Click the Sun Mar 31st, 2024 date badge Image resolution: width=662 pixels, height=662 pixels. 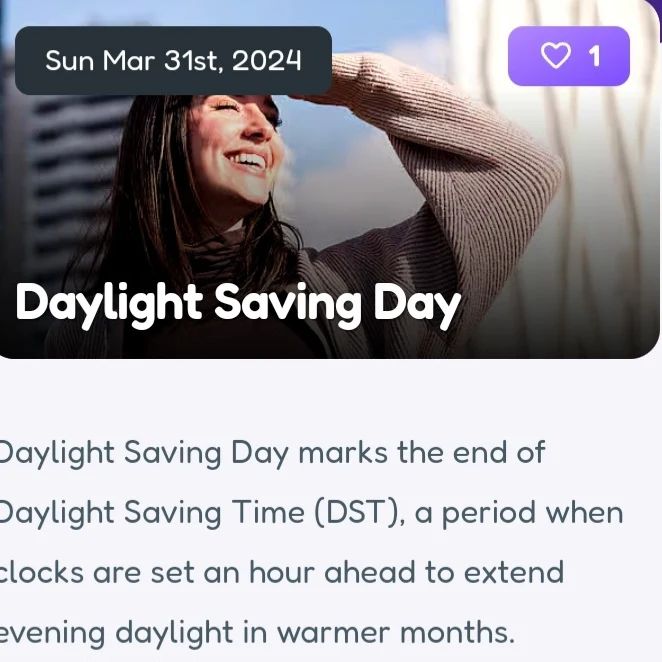tap(173, 60)
